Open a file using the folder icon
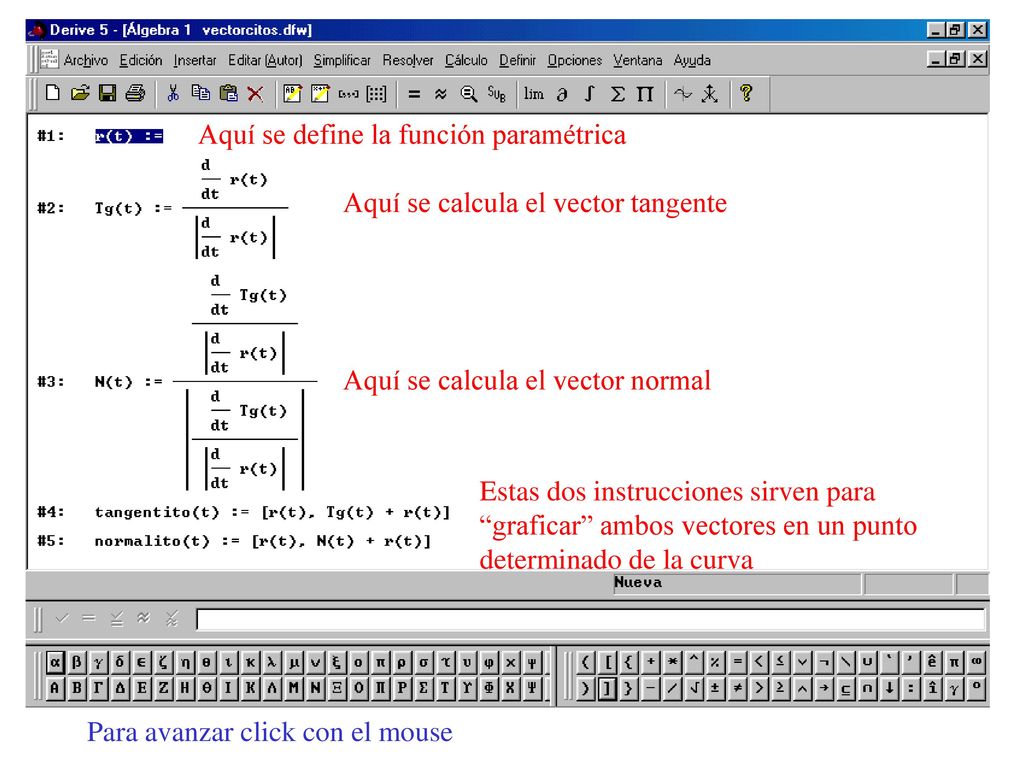This screenshot has width=1024, height=768. (80, 93)
